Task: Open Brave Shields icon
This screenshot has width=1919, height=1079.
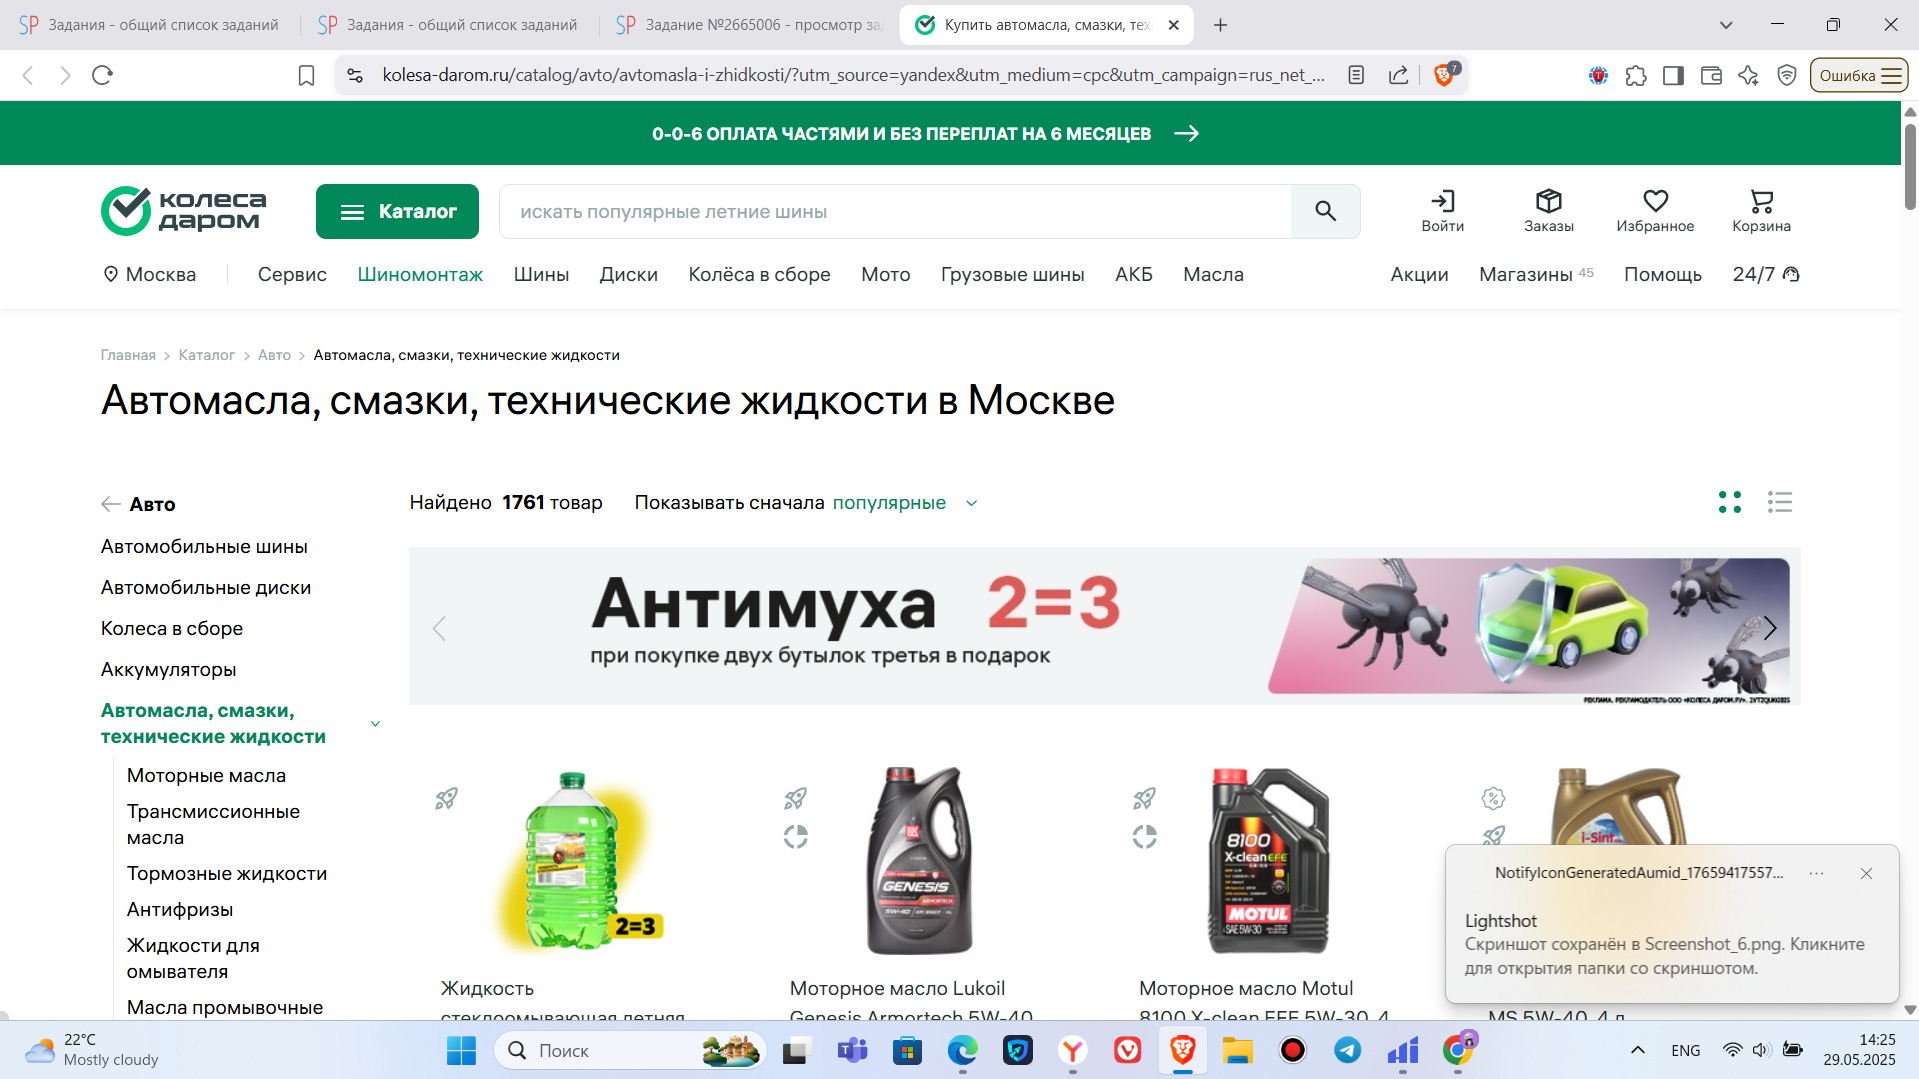Action: 1445,75
